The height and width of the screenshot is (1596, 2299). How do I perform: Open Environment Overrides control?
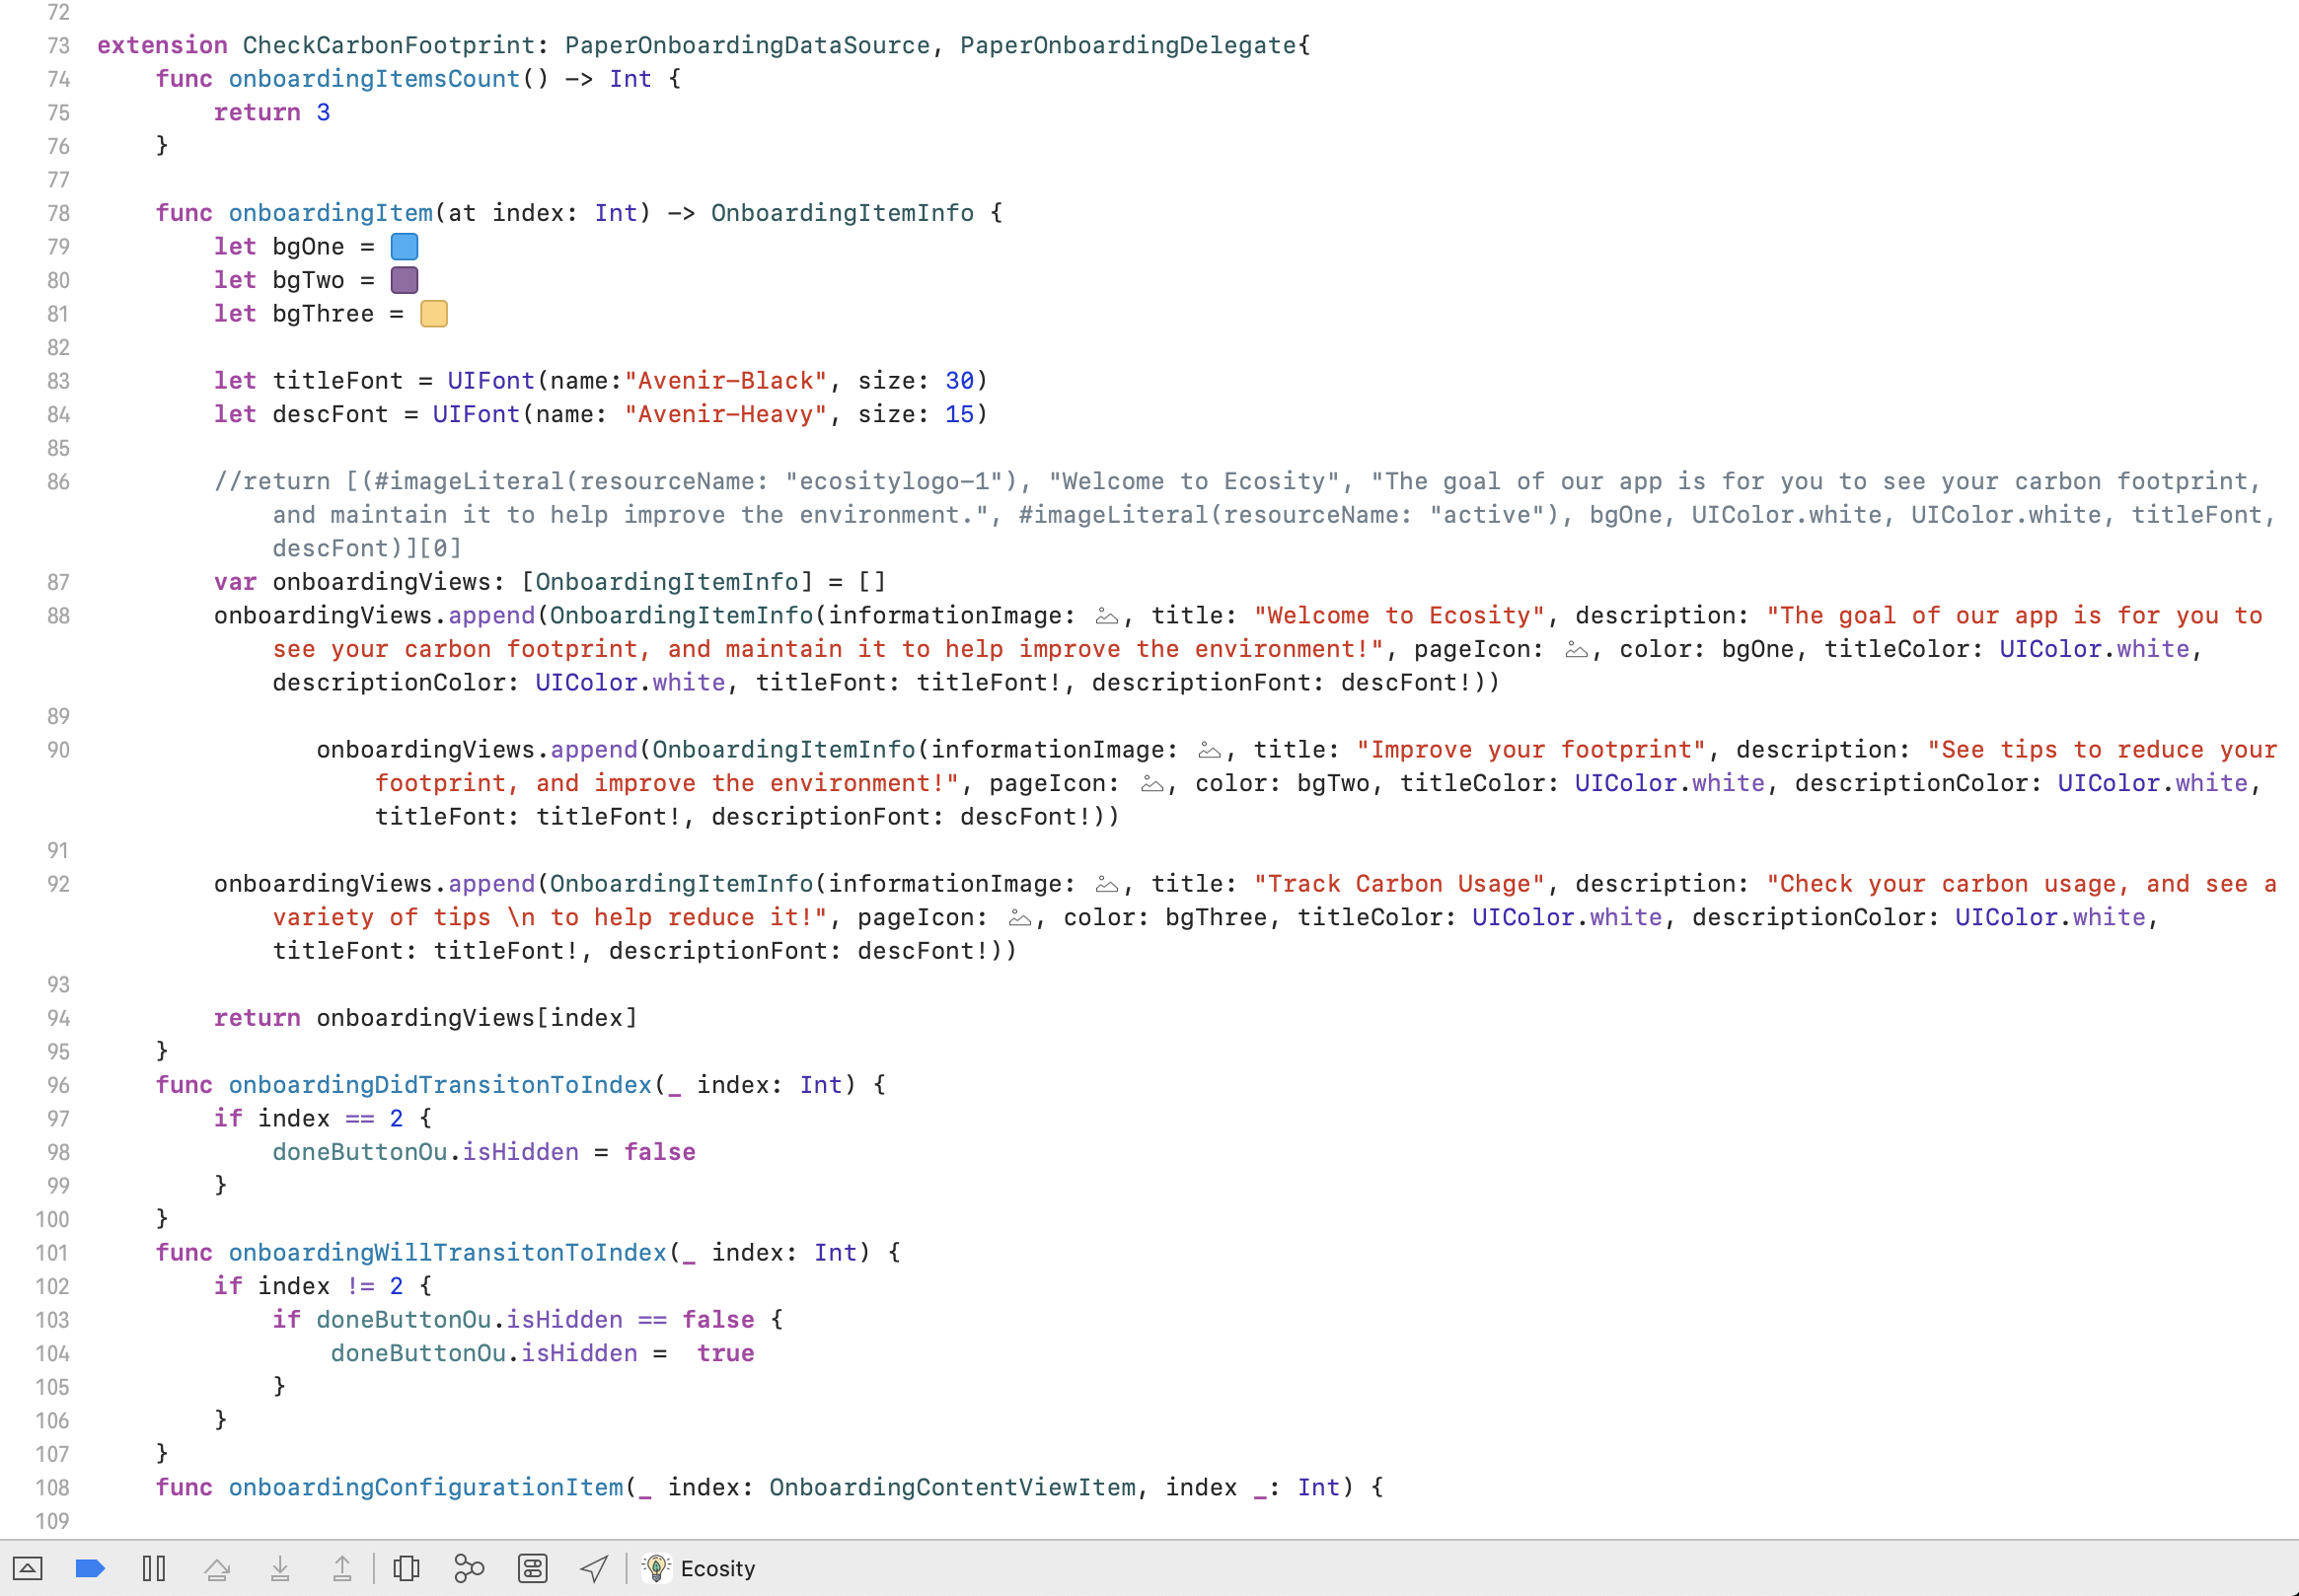pos(532,1568)
